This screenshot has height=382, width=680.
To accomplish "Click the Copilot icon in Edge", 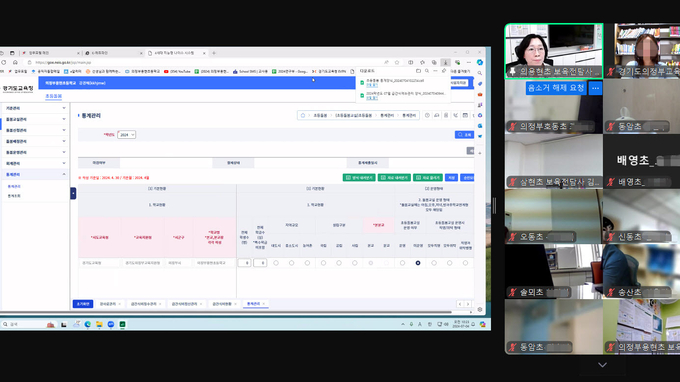I will coord(480,62).
